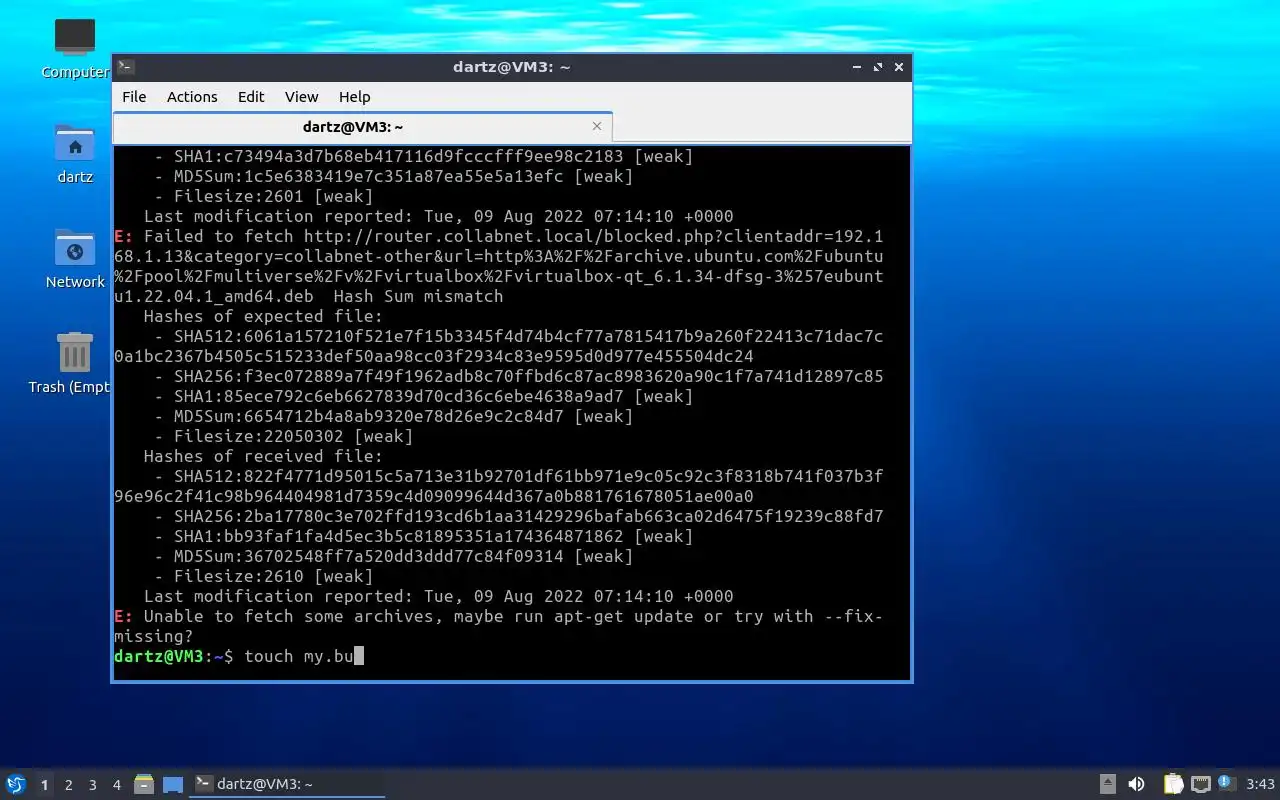Image resolution: width=1280 pixels, height=800 pixels.
Task: Click 'Hashes of expected file:' line
Action: point(263,316)
